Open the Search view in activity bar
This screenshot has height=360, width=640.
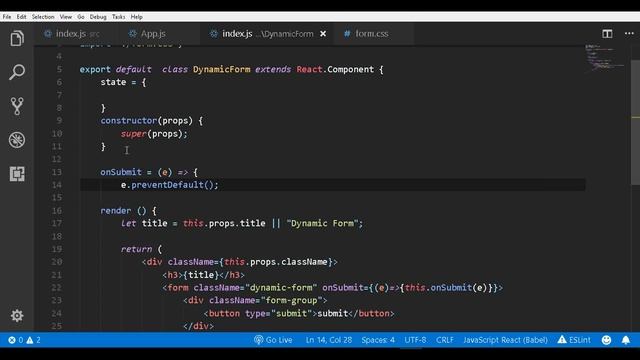[x=17, y=72]
